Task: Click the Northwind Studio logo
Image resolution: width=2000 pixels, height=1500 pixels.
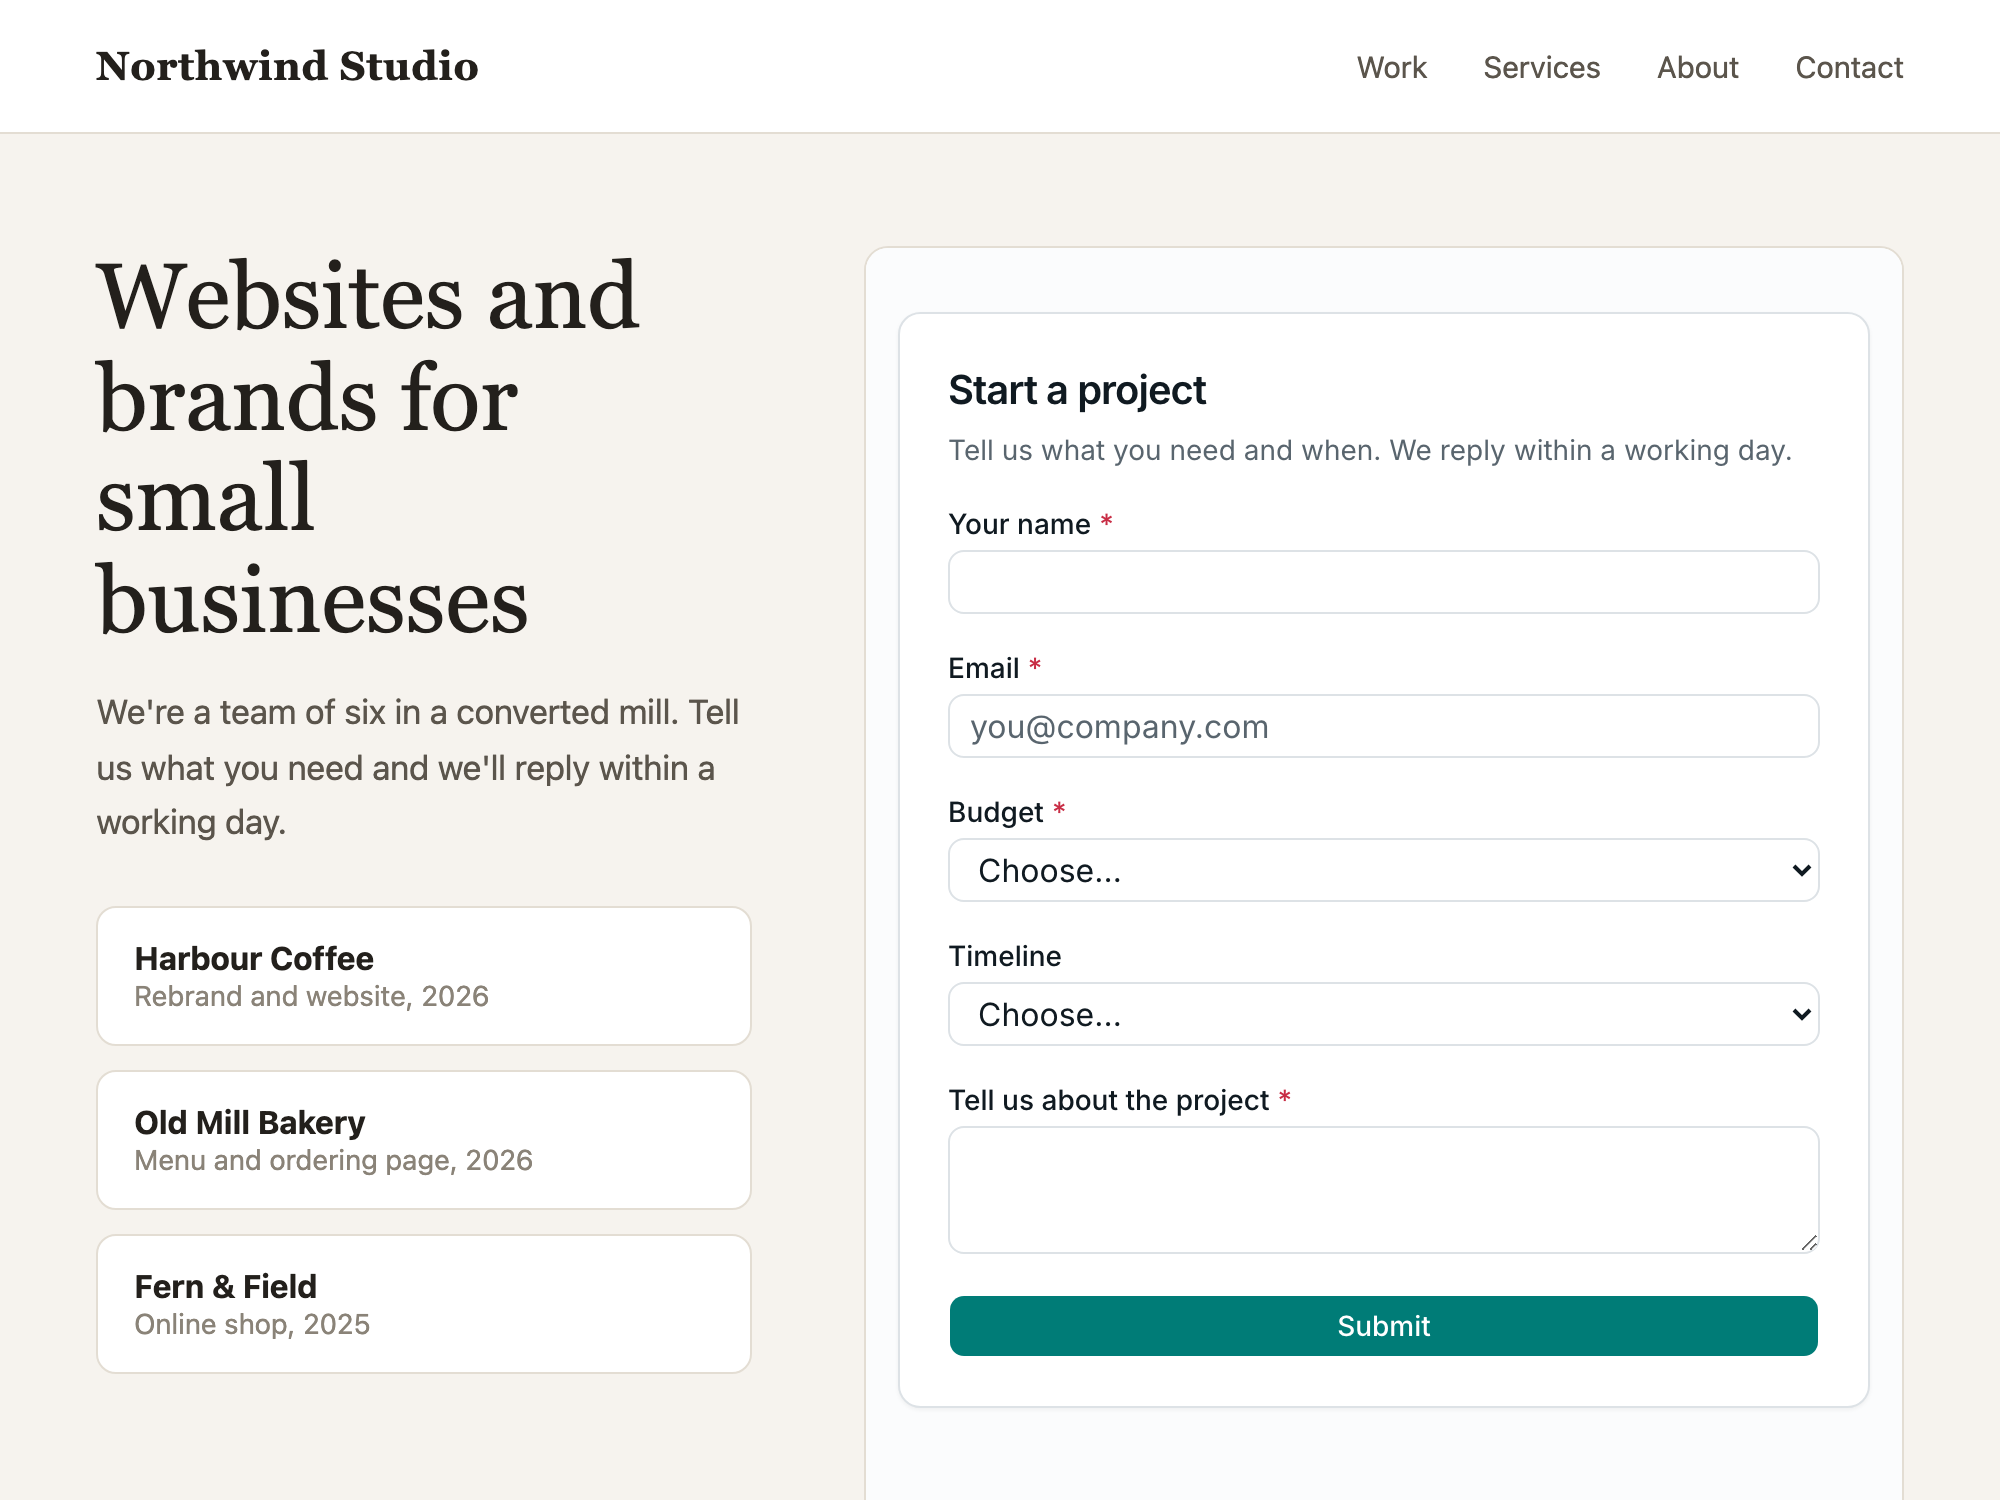Action: pyautogui.click(x=287, y=66)
